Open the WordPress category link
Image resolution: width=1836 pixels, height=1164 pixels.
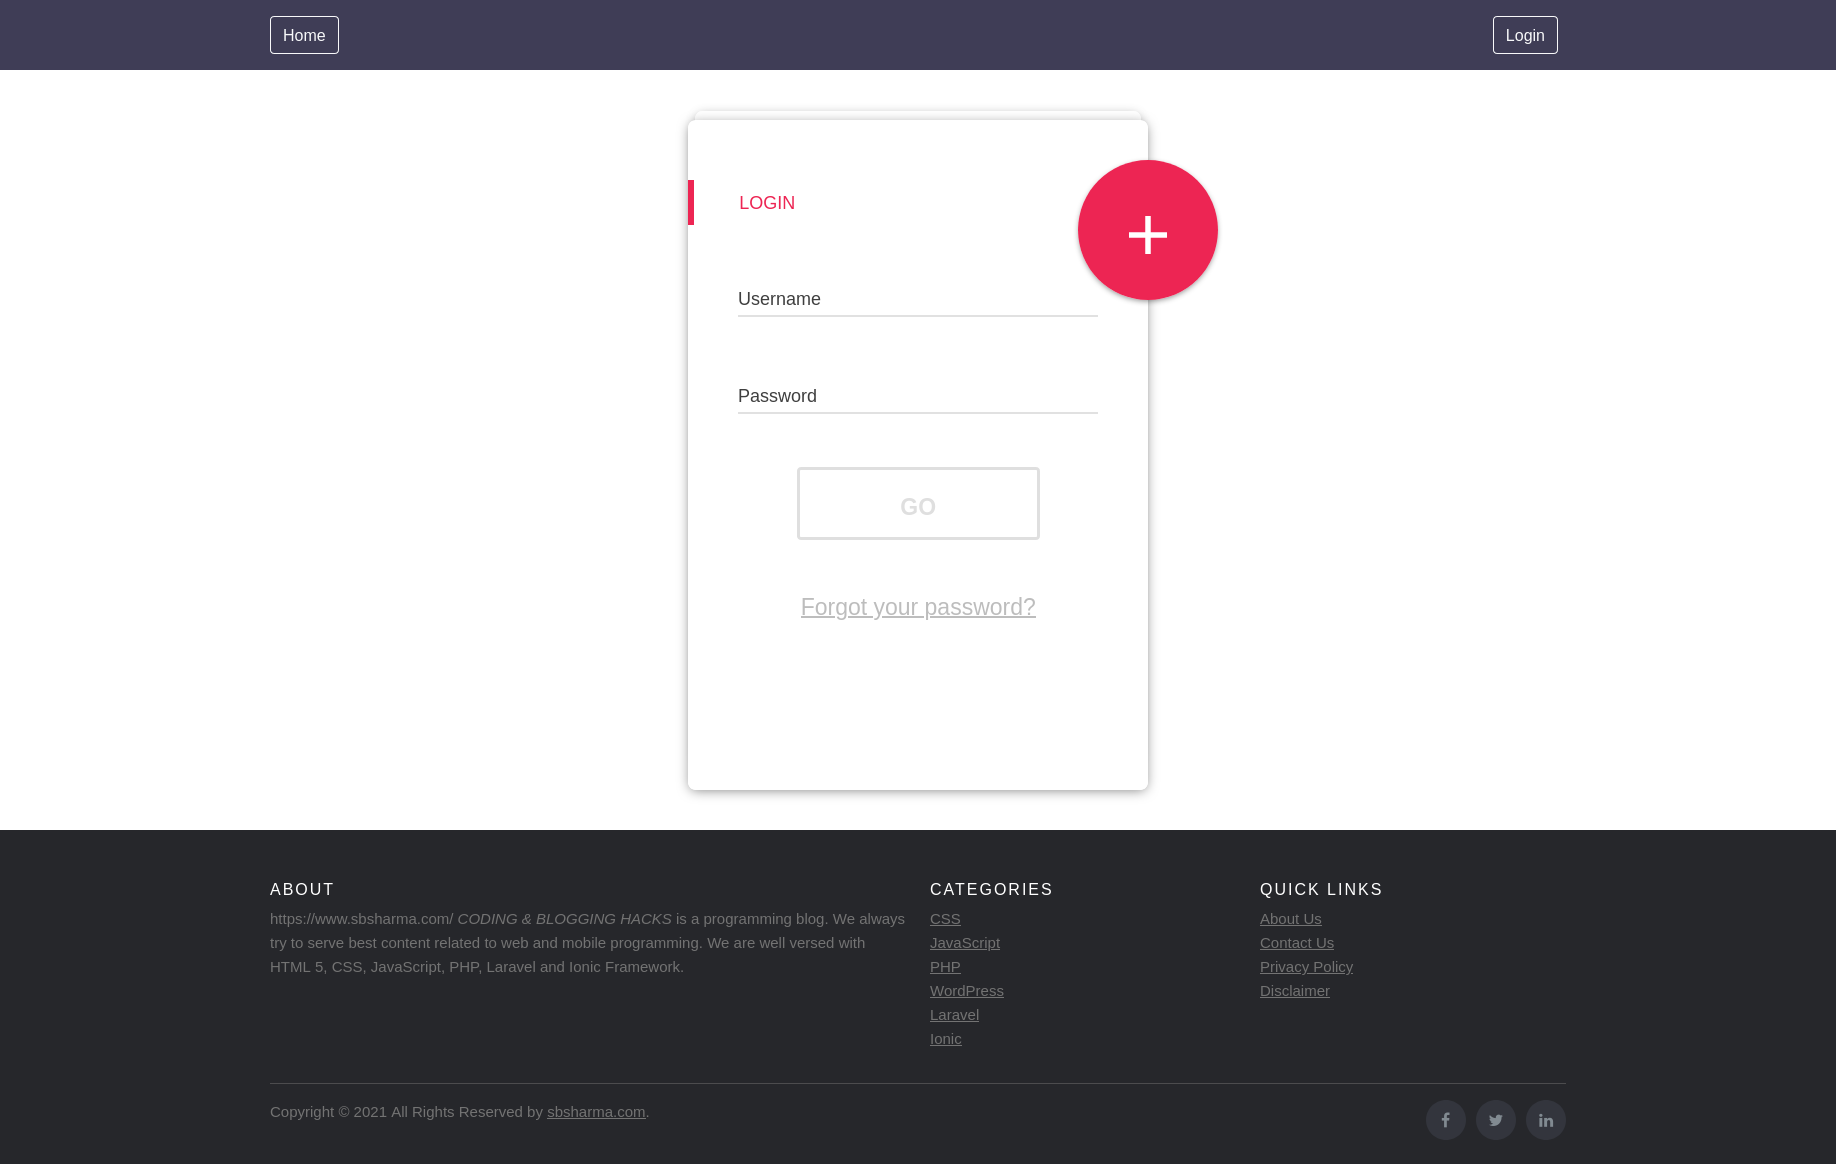pyautogui.click(x=966, y=990)
